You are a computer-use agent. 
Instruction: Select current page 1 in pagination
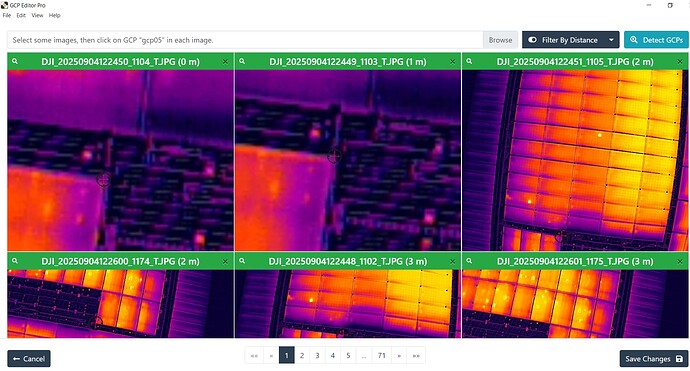click(286, 355)
